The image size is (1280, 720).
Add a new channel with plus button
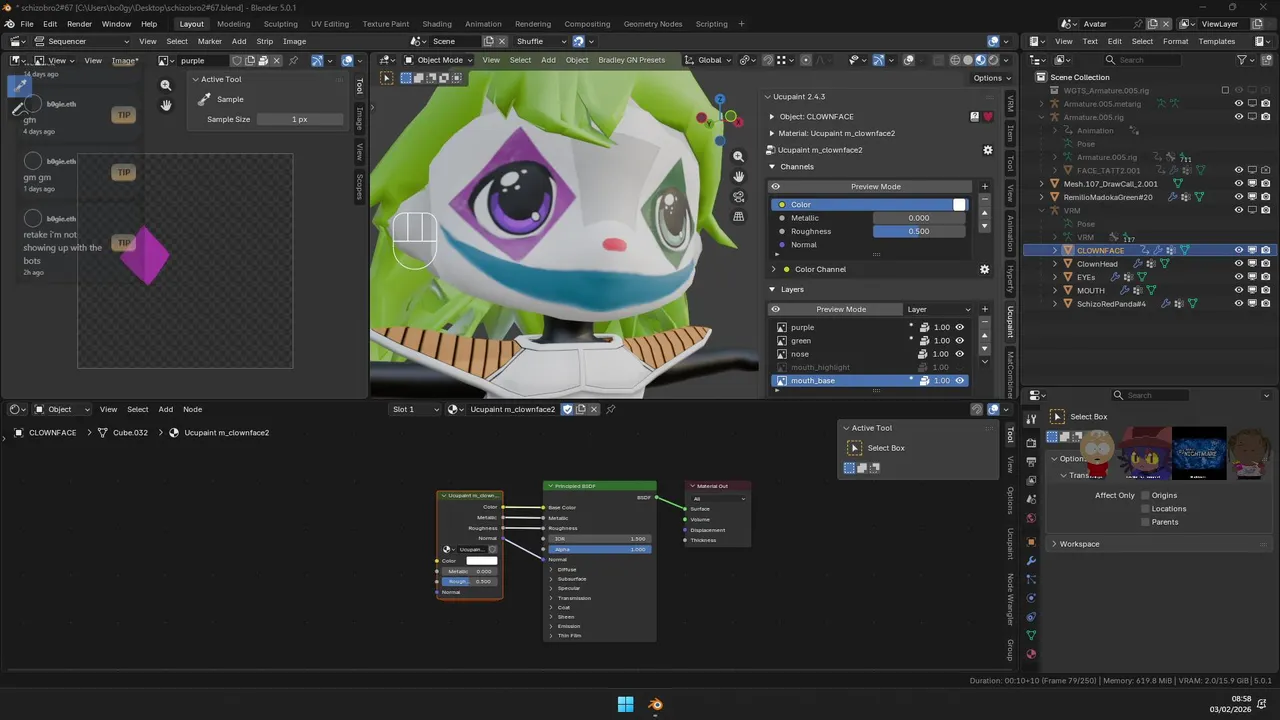tap(984, 186)
